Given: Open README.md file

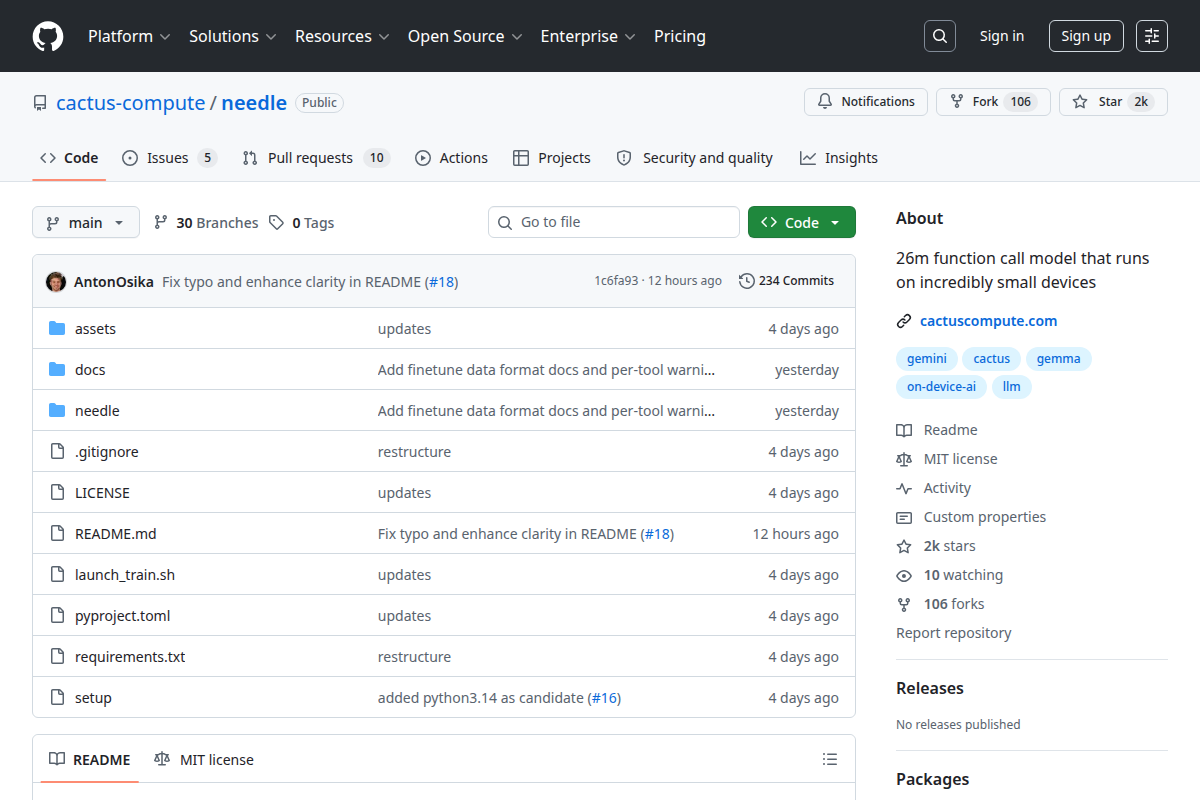Looking at the screenshot, I should tap(116, 534).
